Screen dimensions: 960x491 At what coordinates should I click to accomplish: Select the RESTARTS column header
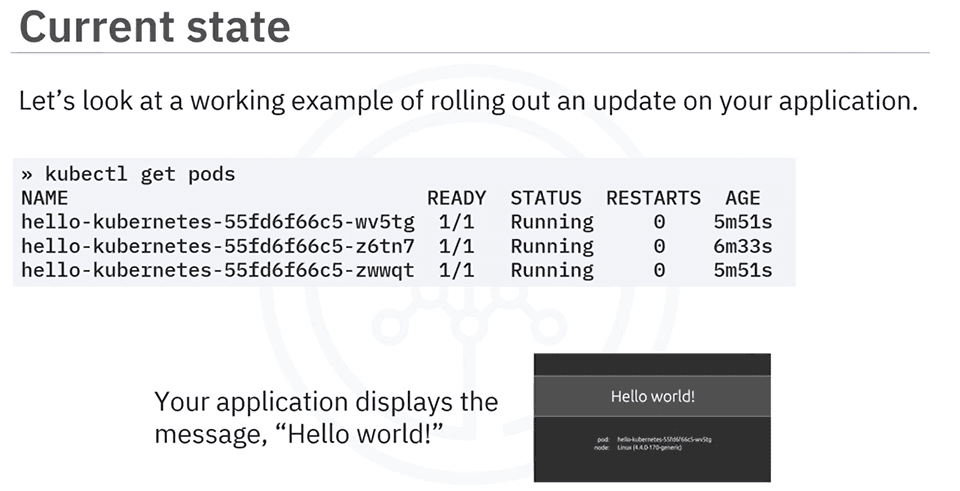653,198
